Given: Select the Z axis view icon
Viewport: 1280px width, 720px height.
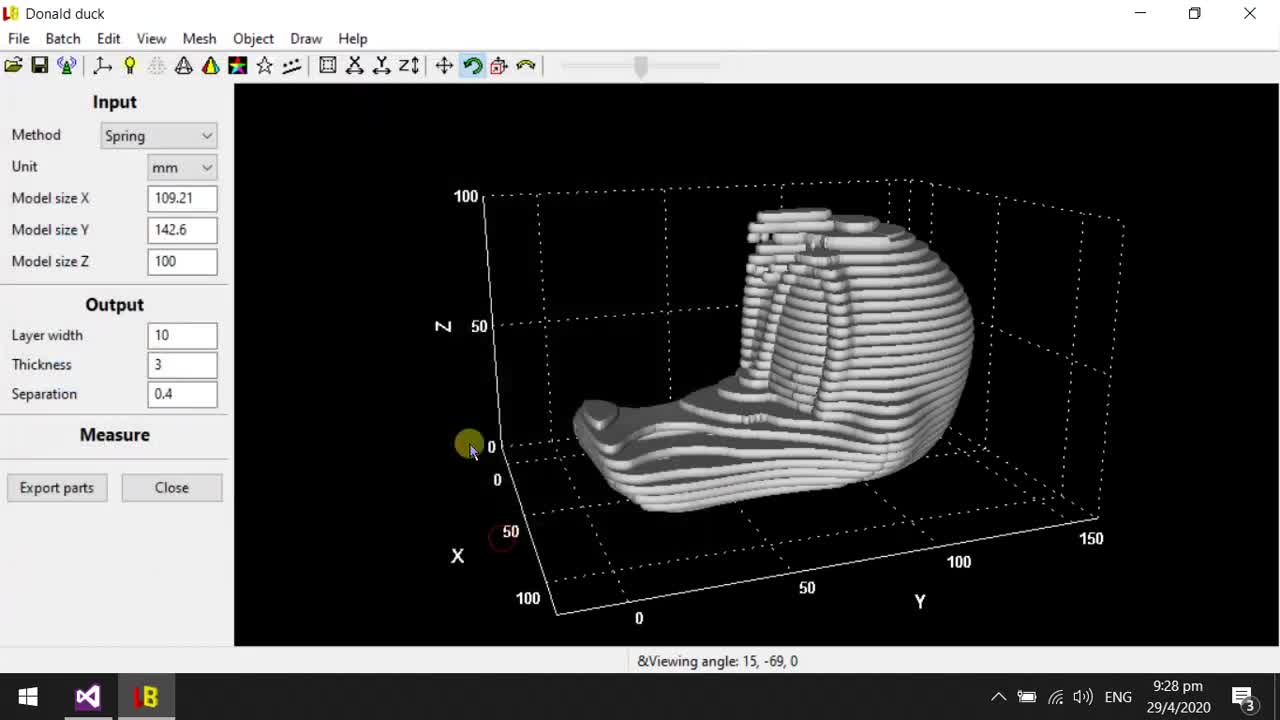Looking at the screenshot, I should point(408,66).
